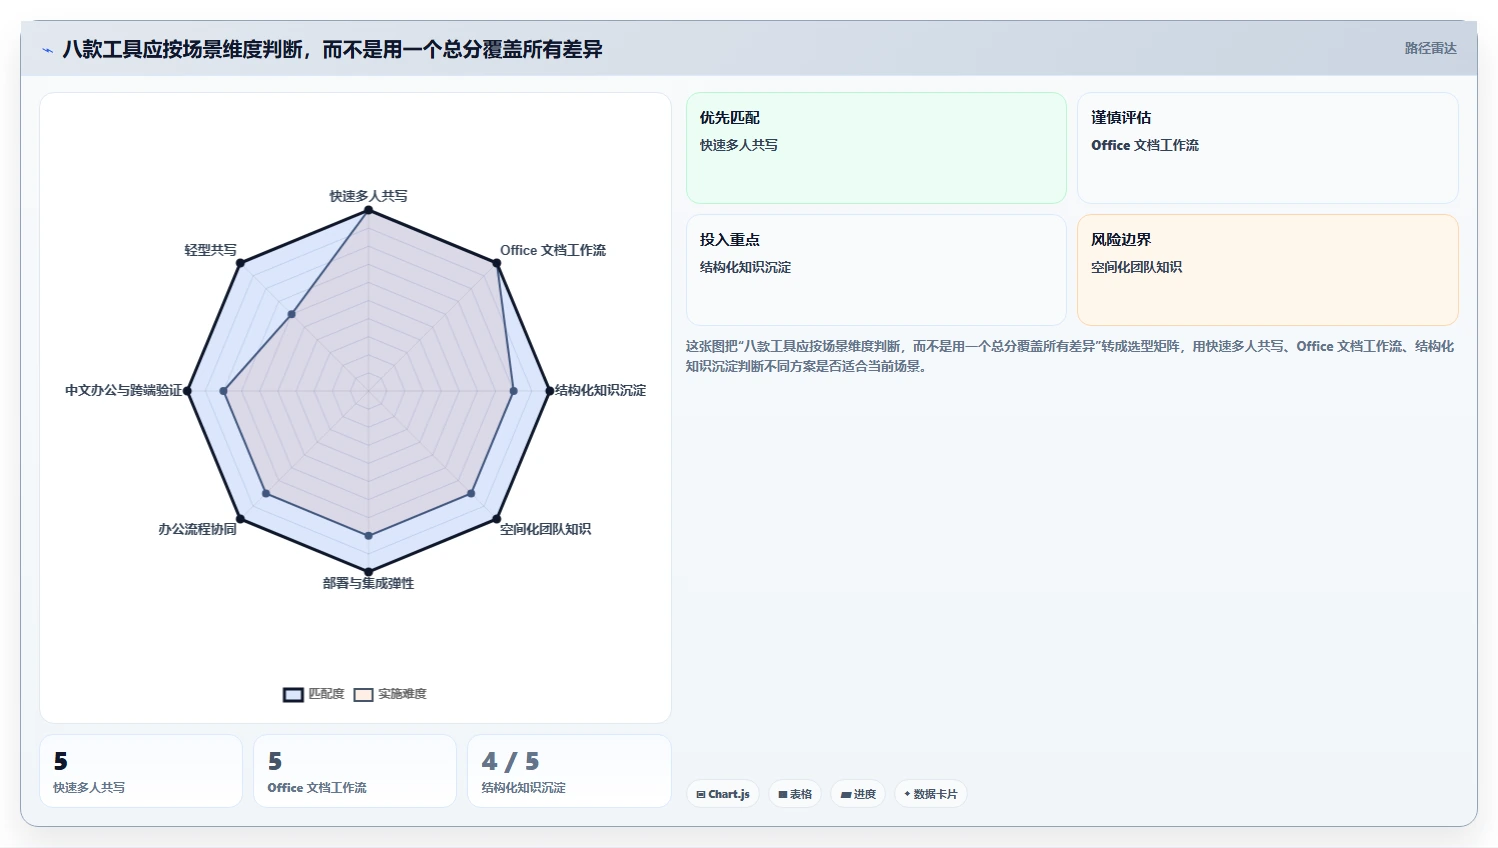Open the 投入重点 card
Screen dimensions: 1498x848
pos(876,270)
